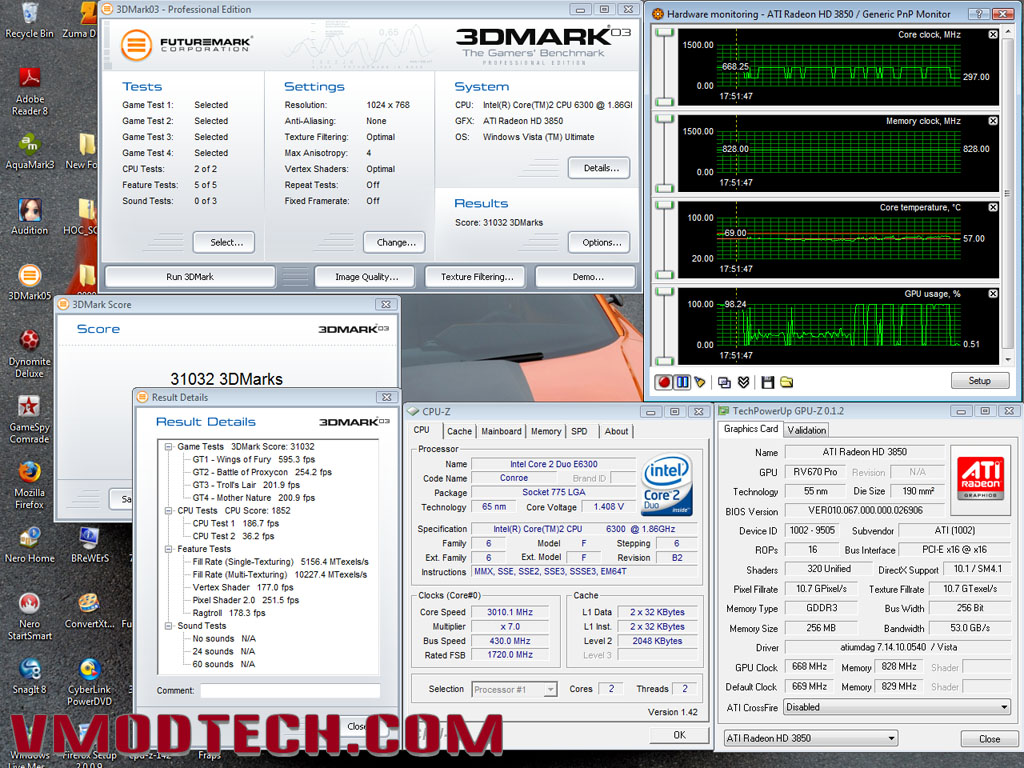Click the yellow folder open icon in Hardware monitoring
This screenshot has height=768, width=1024.
click(x=786, y=382)
